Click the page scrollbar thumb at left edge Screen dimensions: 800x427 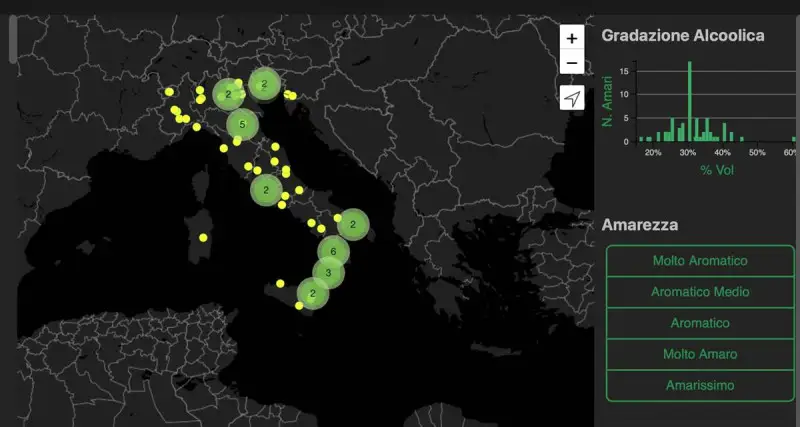13,39
